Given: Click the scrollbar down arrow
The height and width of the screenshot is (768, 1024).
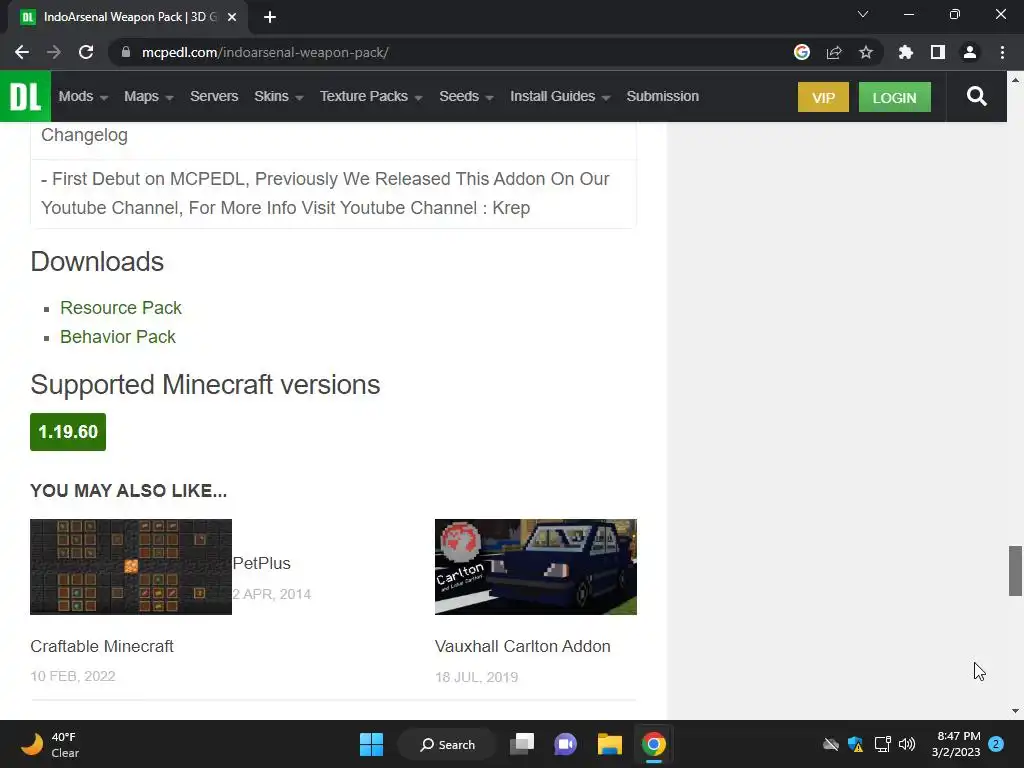Looking at the screenshot, I should (x=1015, y=711).
